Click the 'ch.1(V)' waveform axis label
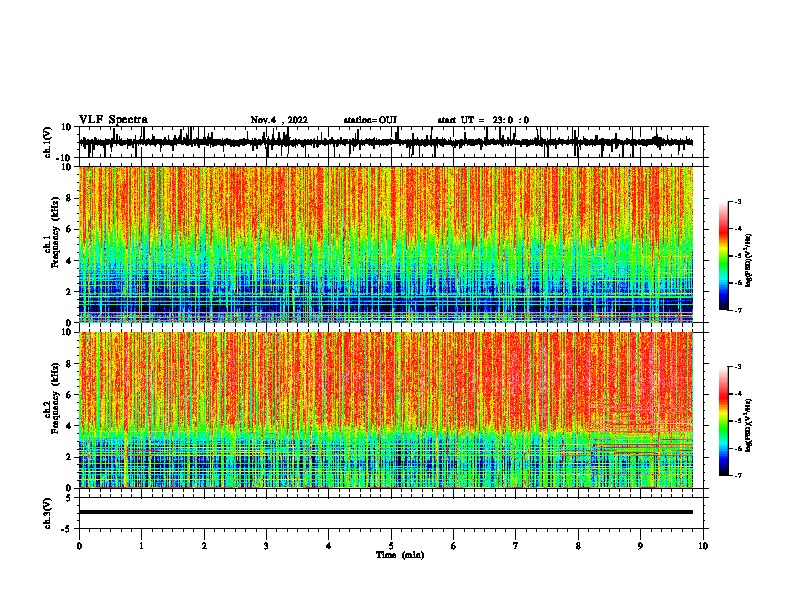 point(48,142)
